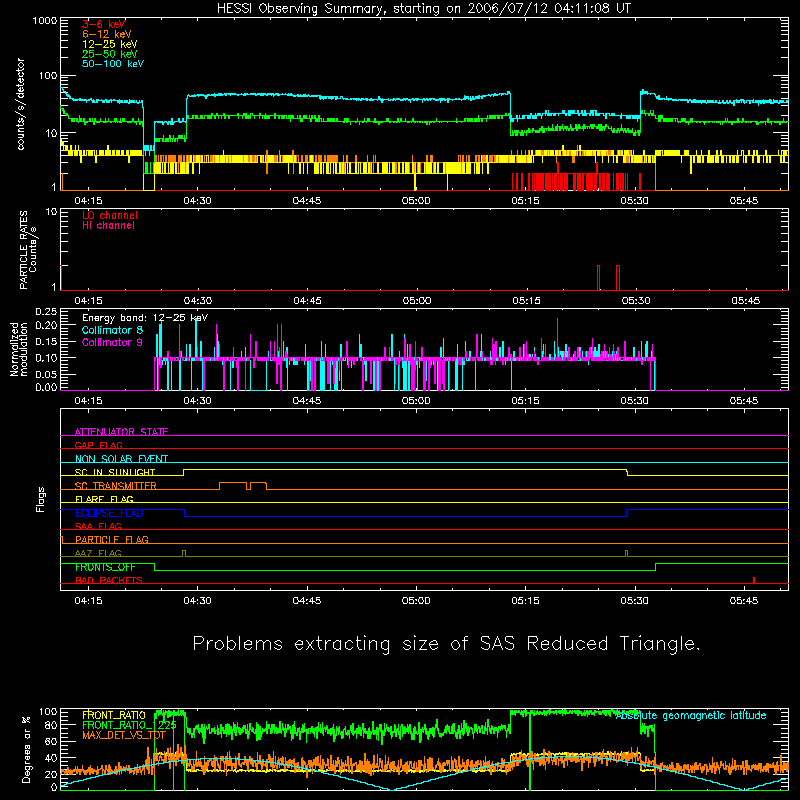800x800 pixels.
Task: Click the Energy band: 12-25 keV label
Action: pos(145,318)
